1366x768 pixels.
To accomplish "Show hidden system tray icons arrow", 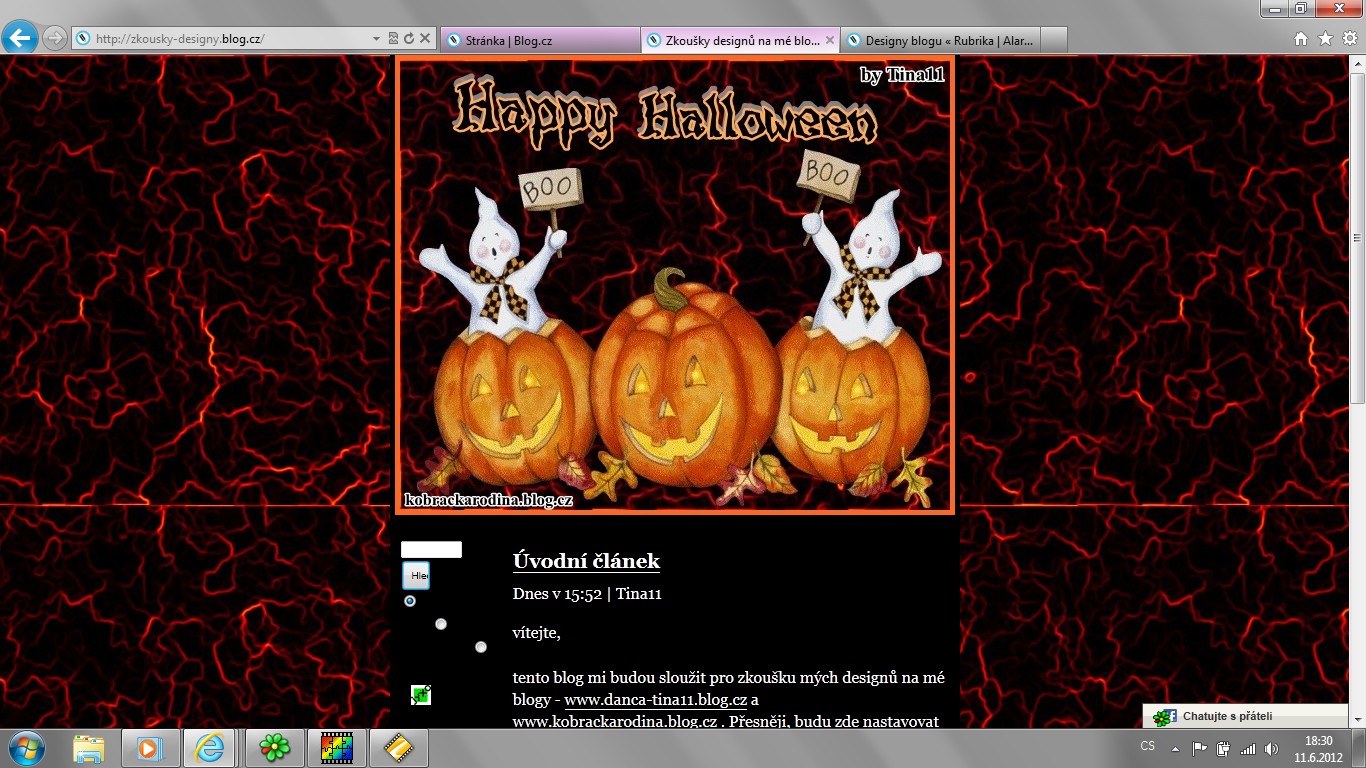I will (x=1176, y=748).
